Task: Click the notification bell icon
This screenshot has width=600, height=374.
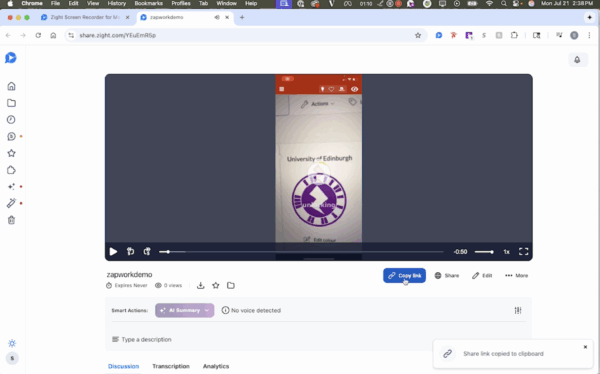Action: tap(577, 60)
